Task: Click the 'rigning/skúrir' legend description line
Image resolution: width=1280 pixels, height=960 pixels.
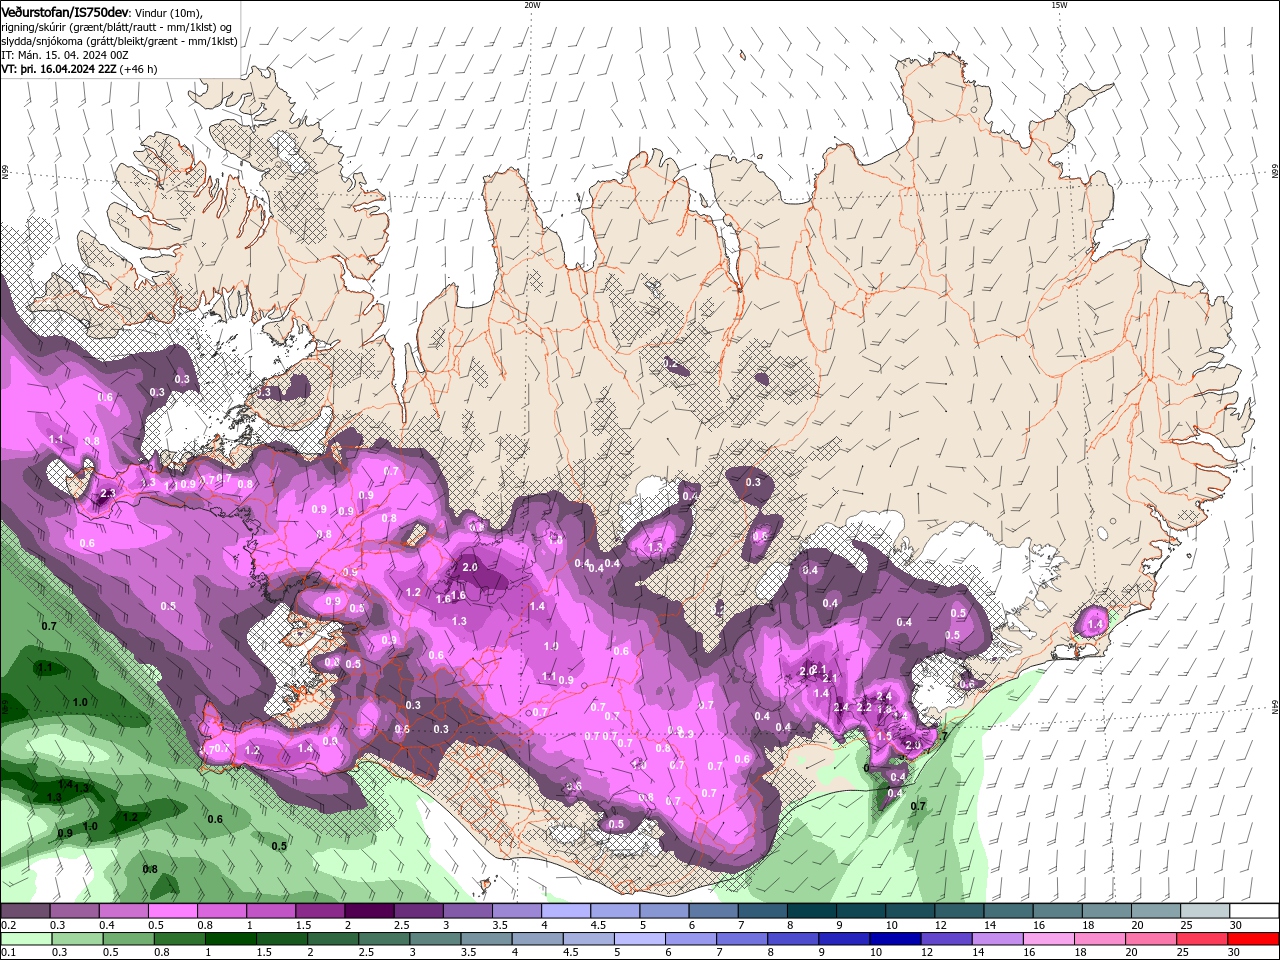Action: coord(117,27)
